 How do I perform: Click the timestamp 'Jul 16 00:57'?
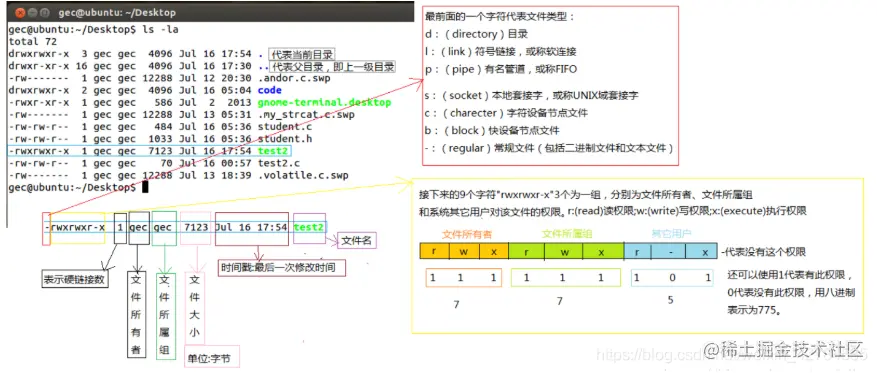tap(215, 163)
